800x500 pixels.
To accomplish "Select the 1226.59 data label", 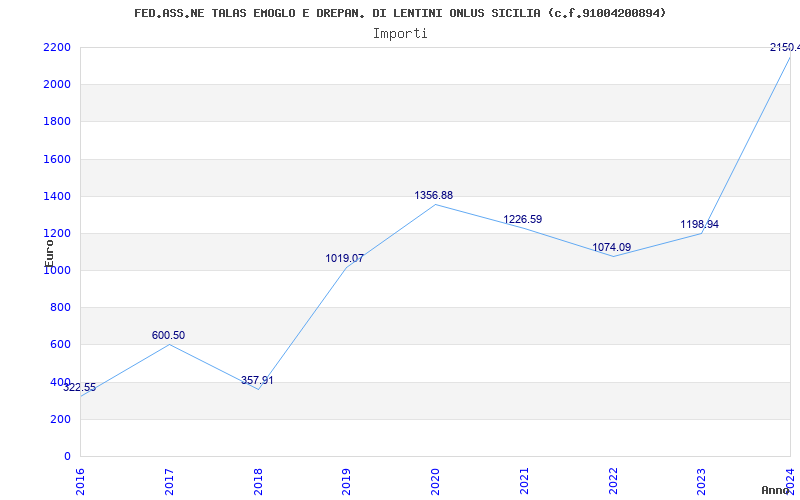I will (x=522, y=219).
